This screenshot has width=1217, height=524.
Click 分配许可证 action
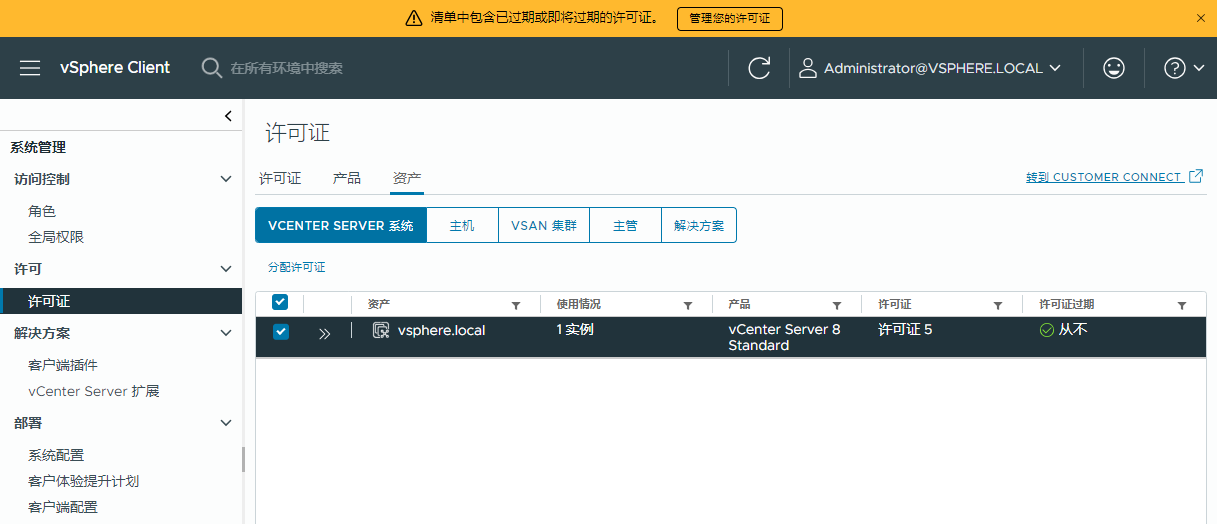point(297,267)
